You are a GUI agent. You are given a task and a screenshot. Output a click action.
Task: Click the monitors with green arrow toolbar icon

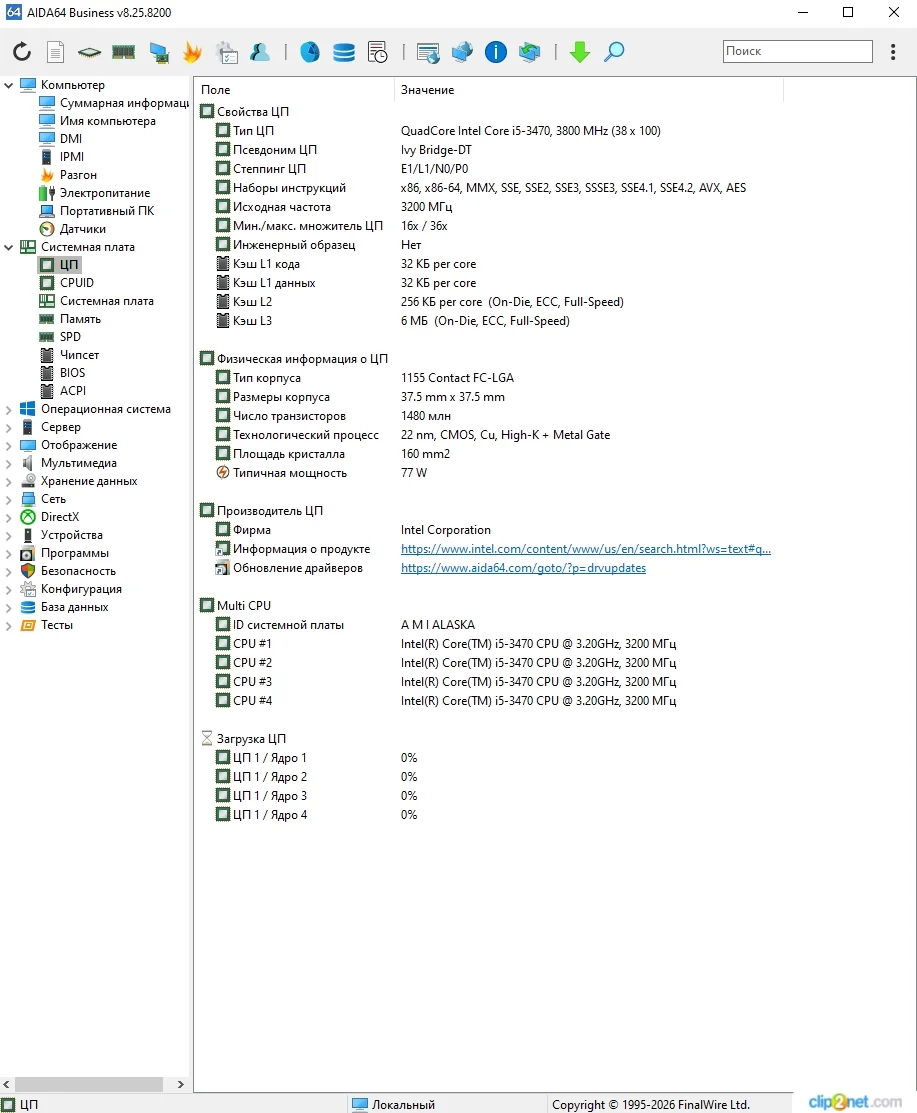click(x=529, y=53)
